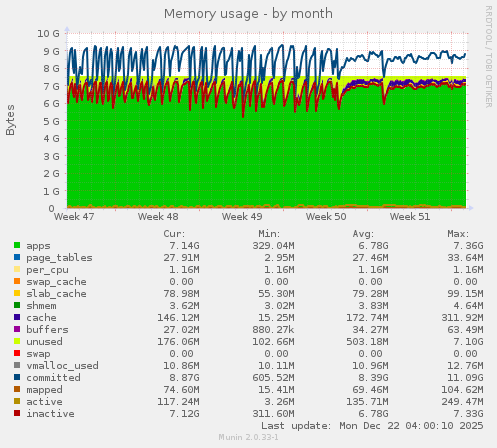Click the shmem dark green swatch
Viewport: 497px width, 448px height.
[x=17, y=305]
